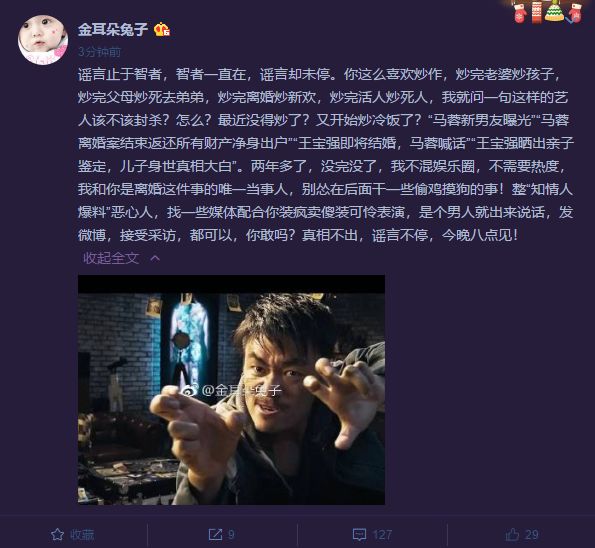Click the like count 29

tap(531, 535)
